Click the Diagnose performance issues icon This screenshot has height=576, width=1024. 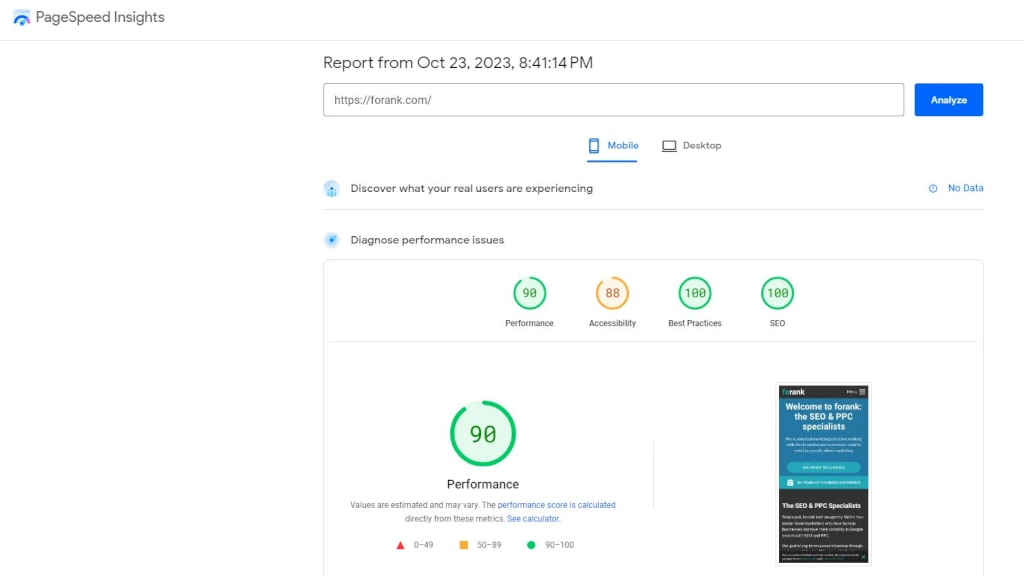coord(332,240)
